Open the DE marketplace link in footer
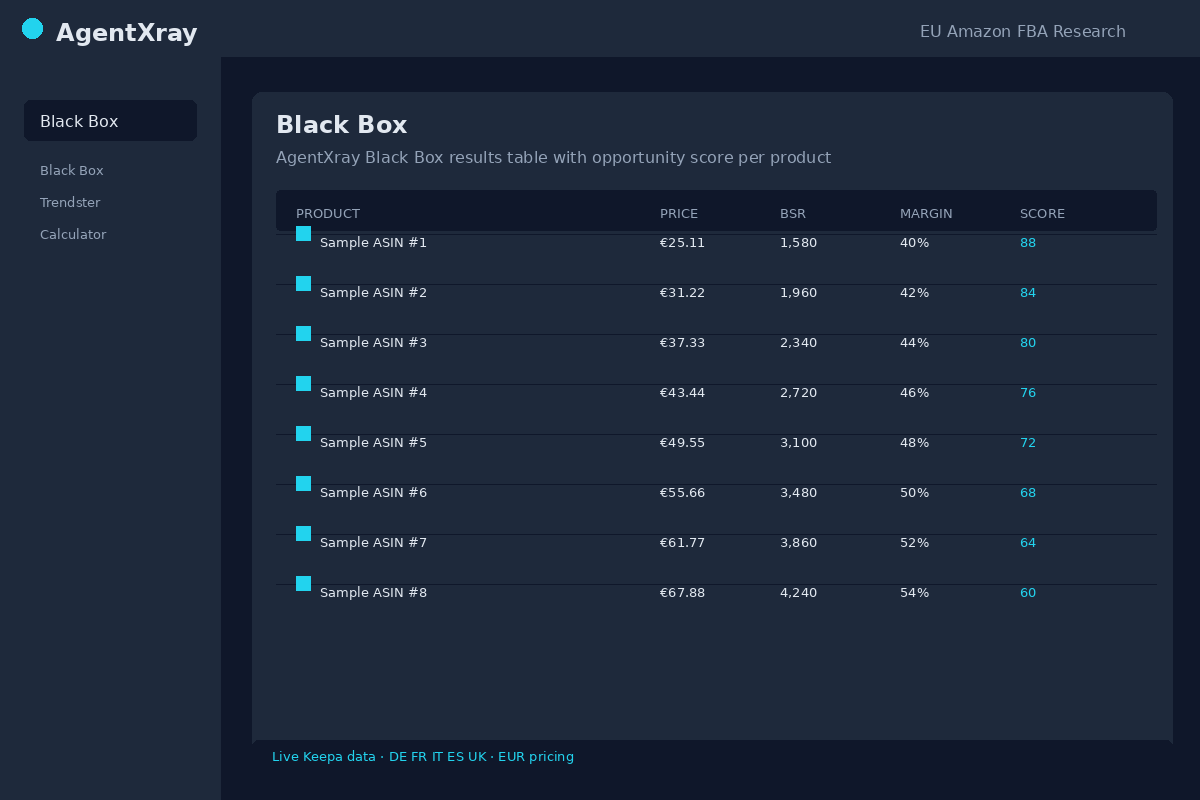Image resolution: width=1200 pixels, height=800 pixels. click(396, 757)
